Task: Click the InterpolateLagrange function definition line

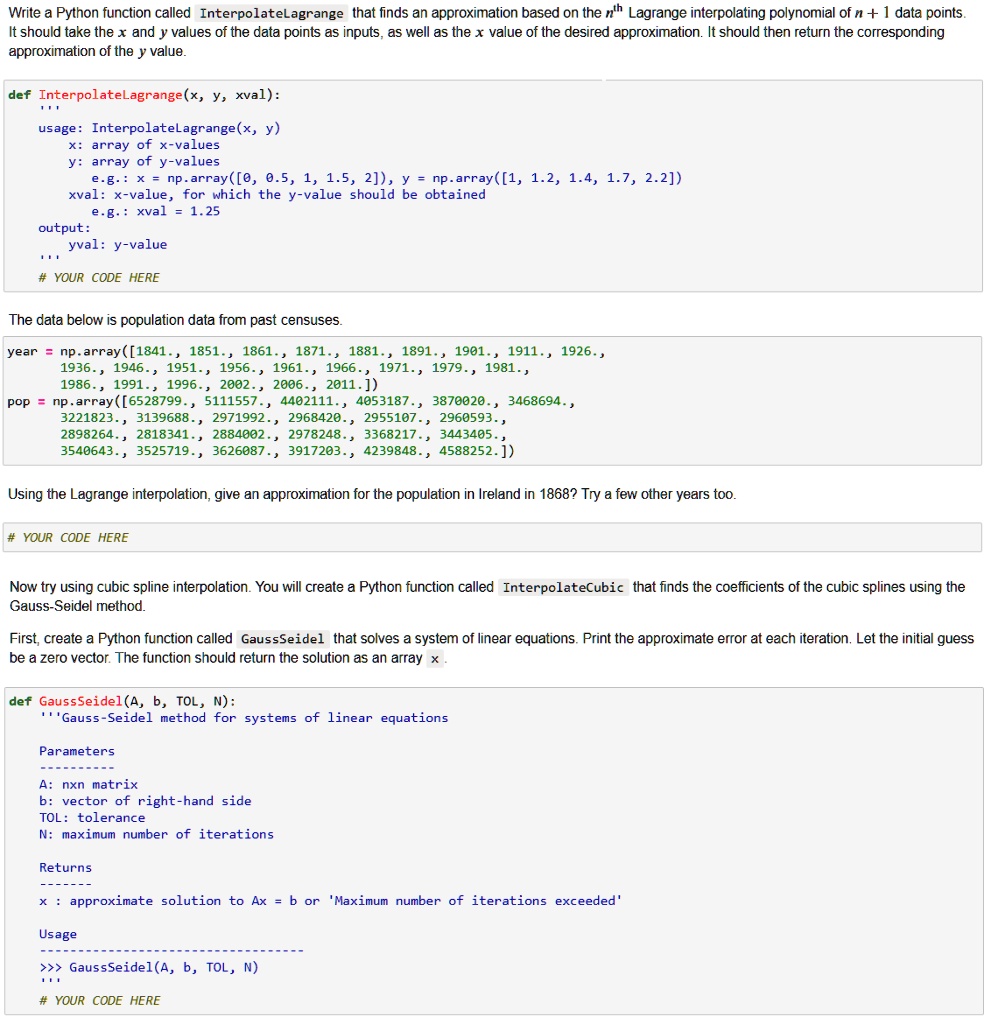Action: (144, 95)
